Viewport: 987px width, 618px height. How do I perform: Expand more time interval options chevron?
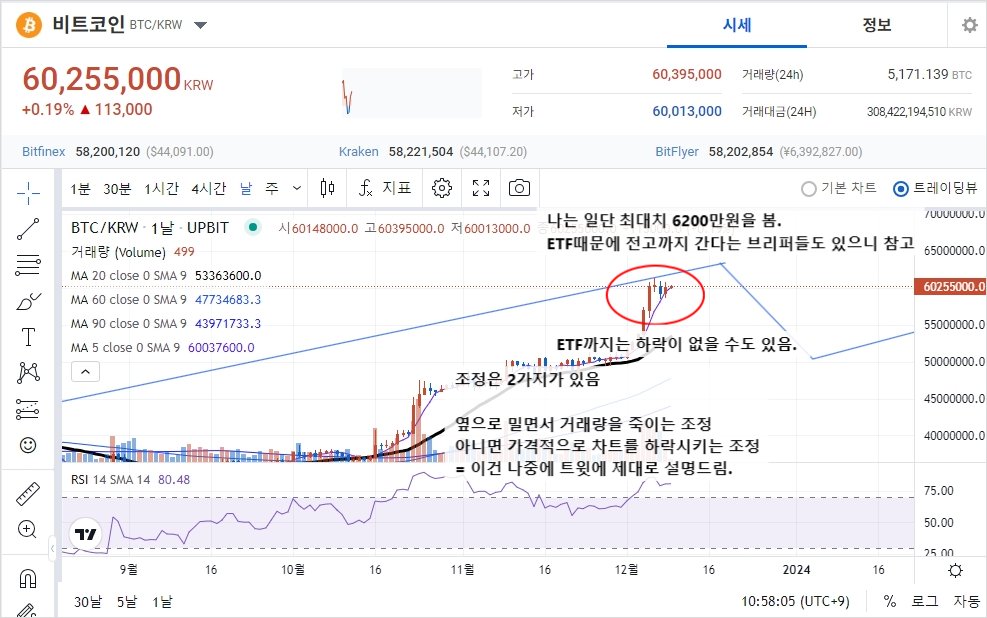(297, 188)
